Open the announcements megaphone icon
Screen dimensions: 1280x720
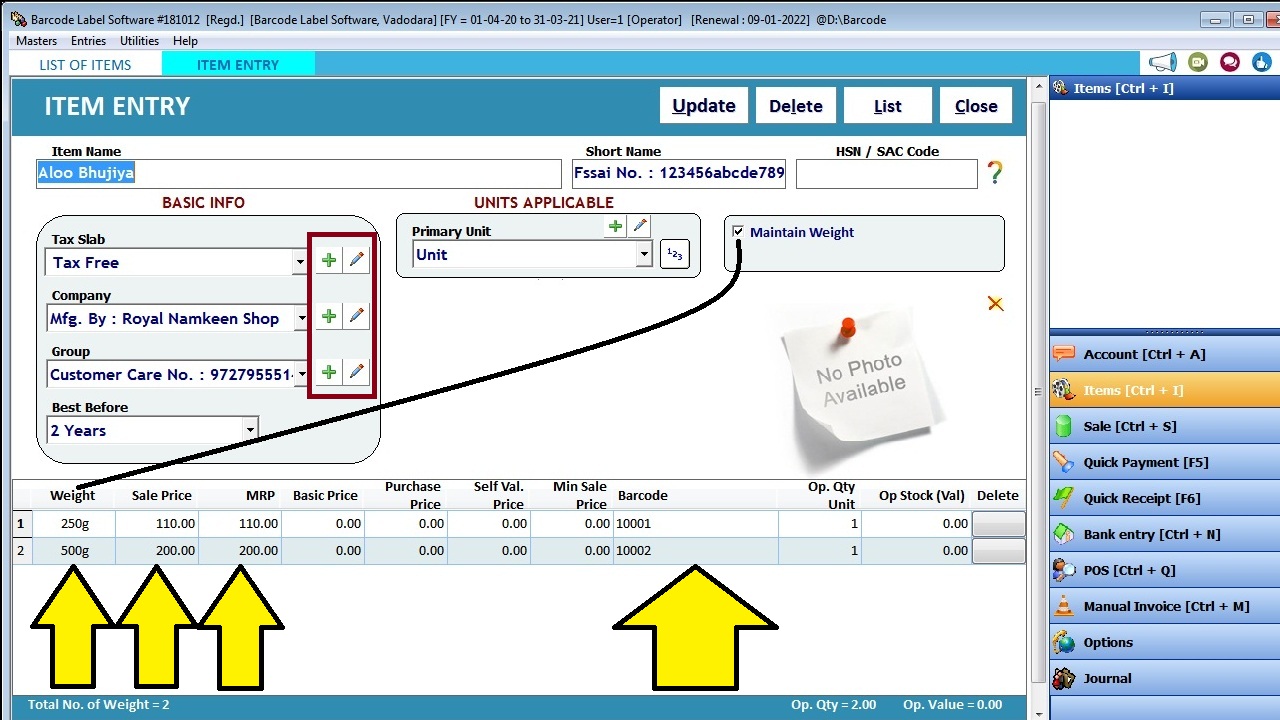click(x=1163, y=61)
